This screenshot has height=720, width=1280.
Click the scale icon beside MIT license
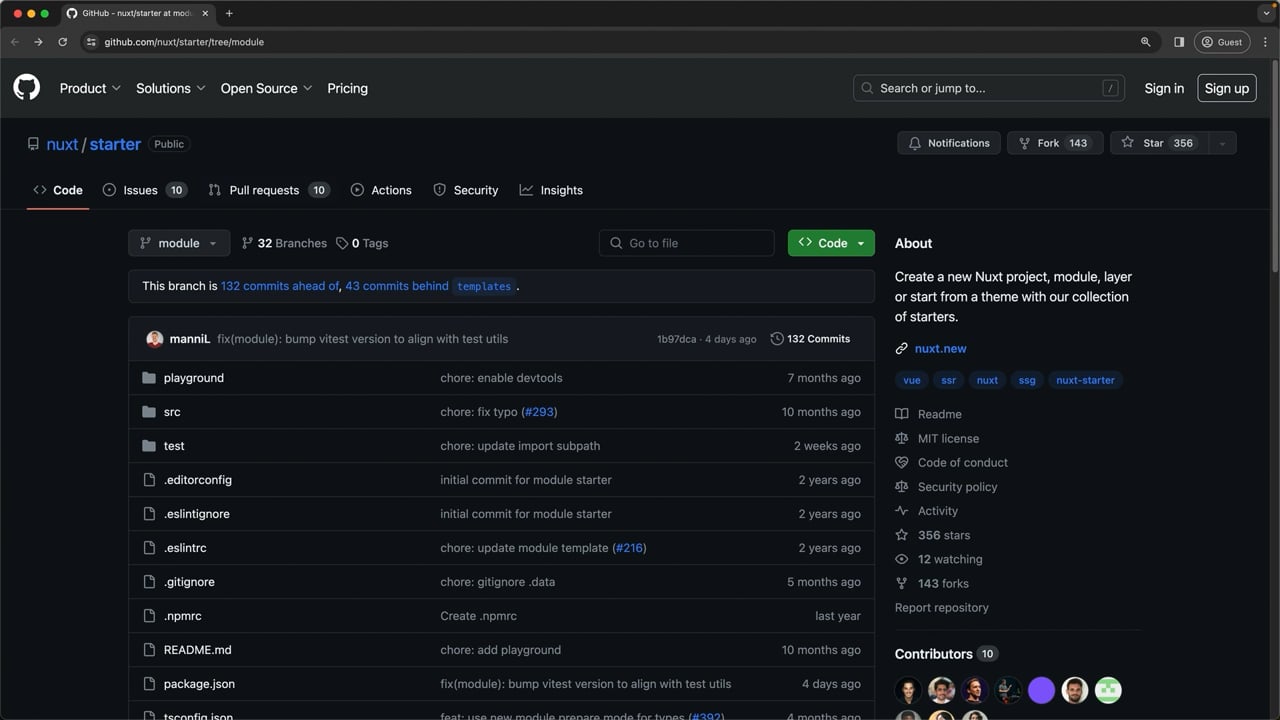click(902, 438)
